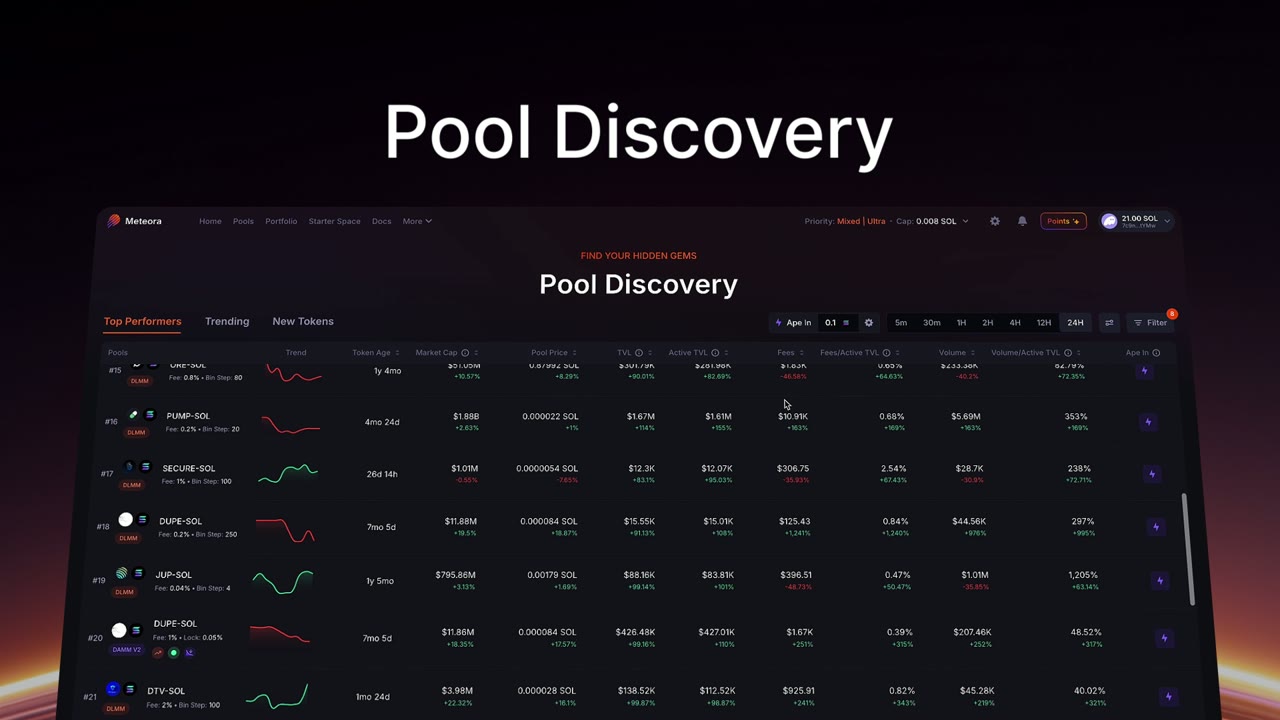1280x720 pixels.
Task: Select 12H timeframe
Action: 1043,323
